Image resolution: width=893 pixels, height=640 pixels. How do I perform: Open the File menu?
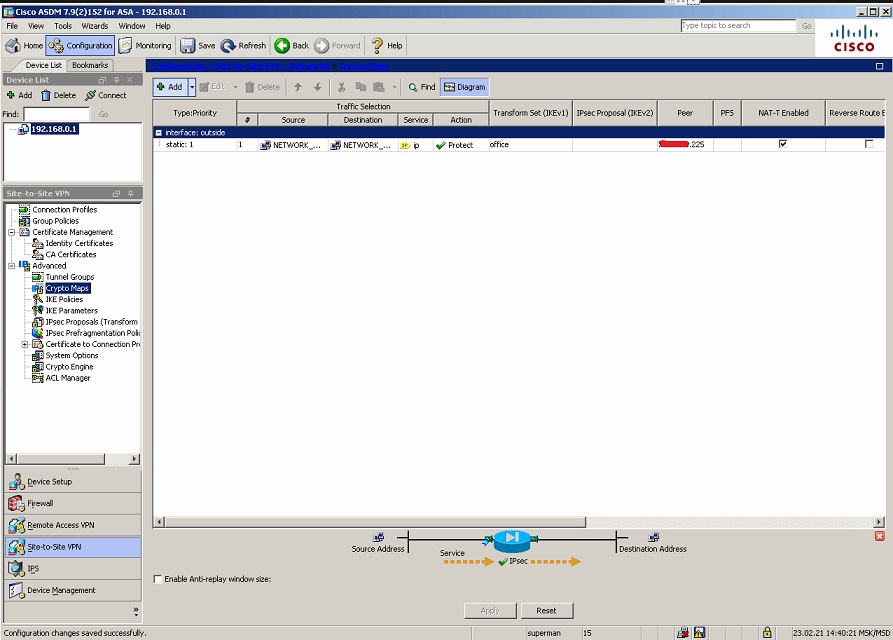pos(12,26)
